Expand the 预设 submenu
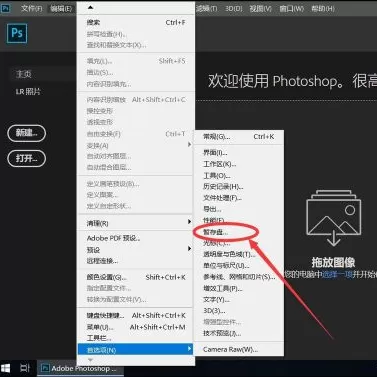The width and height of the screenshot is (377, 377). [136, 249]
